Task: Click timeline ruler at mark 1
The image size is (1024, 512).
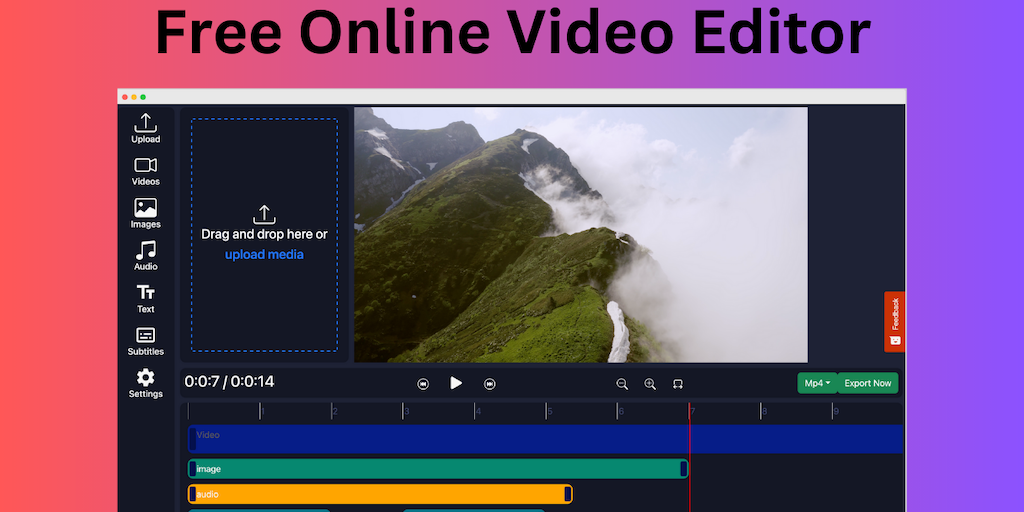Action: coord(260,411)
